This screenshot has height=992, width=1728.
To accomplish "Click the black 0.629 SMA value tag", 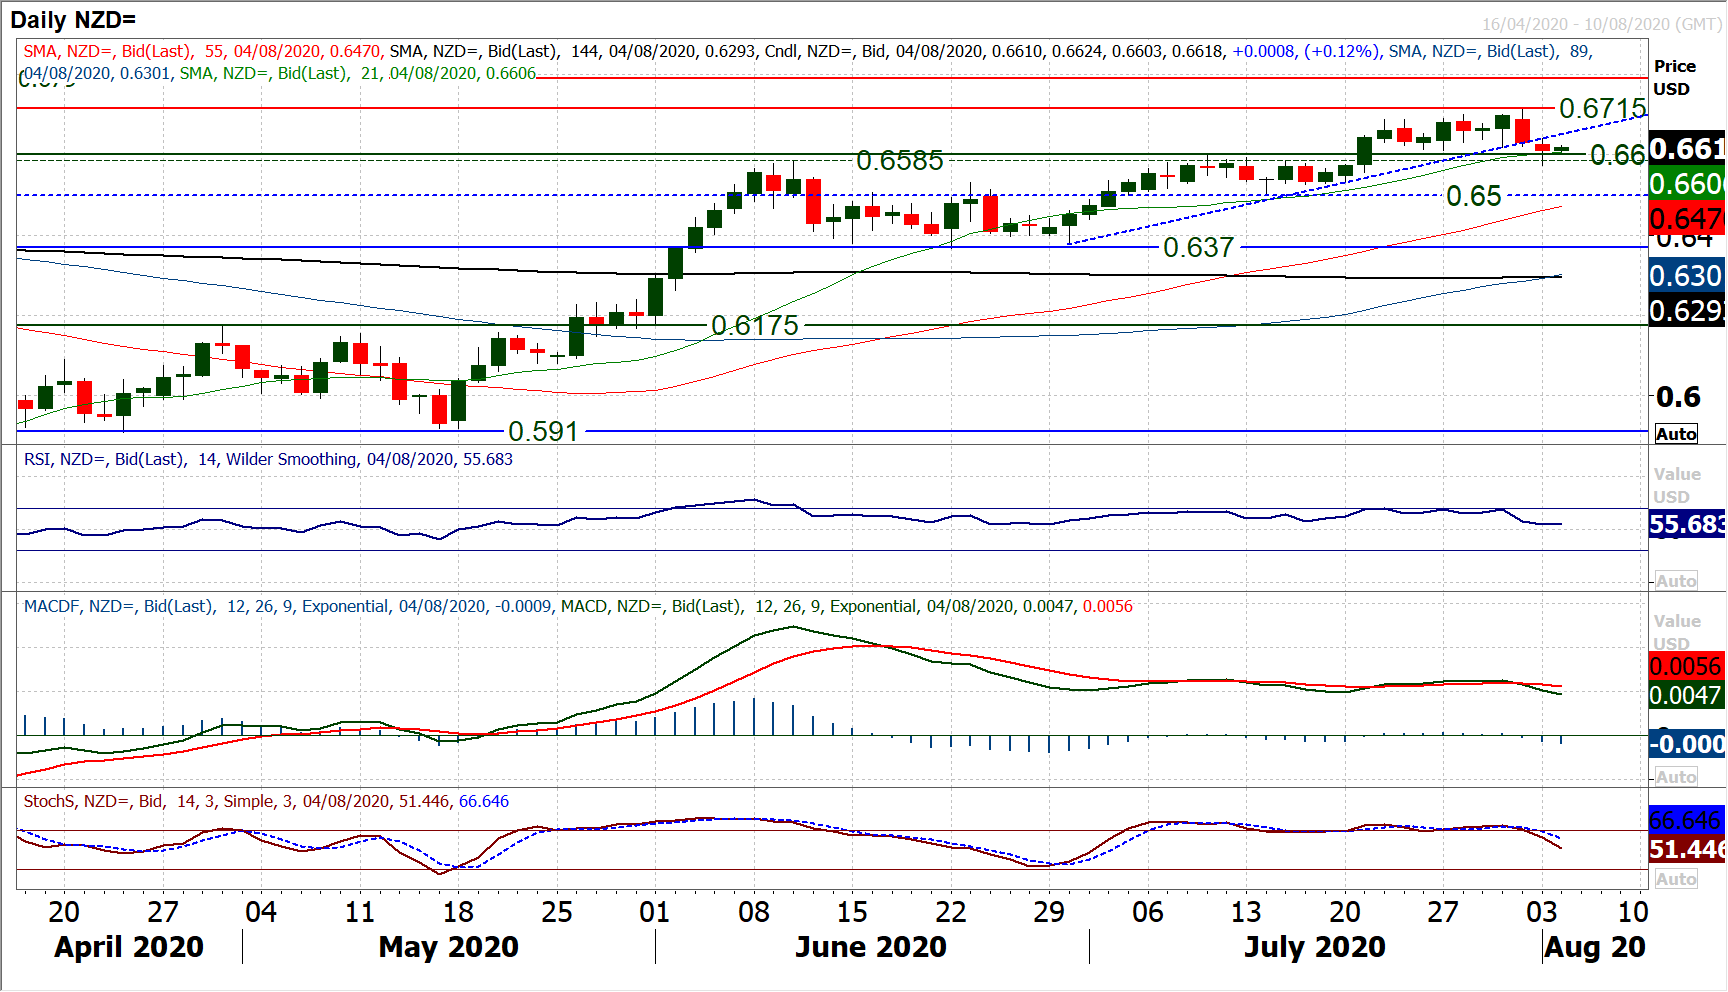I will 1687,310.
